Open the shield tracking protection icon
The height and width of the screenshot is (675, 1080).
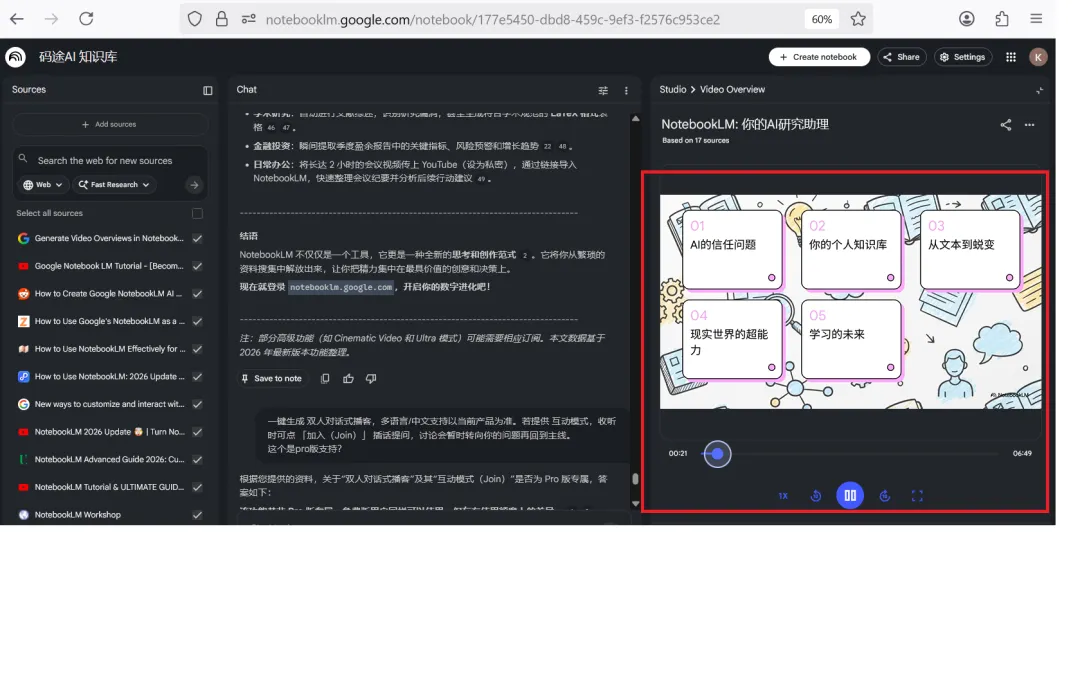click(195, 19)
